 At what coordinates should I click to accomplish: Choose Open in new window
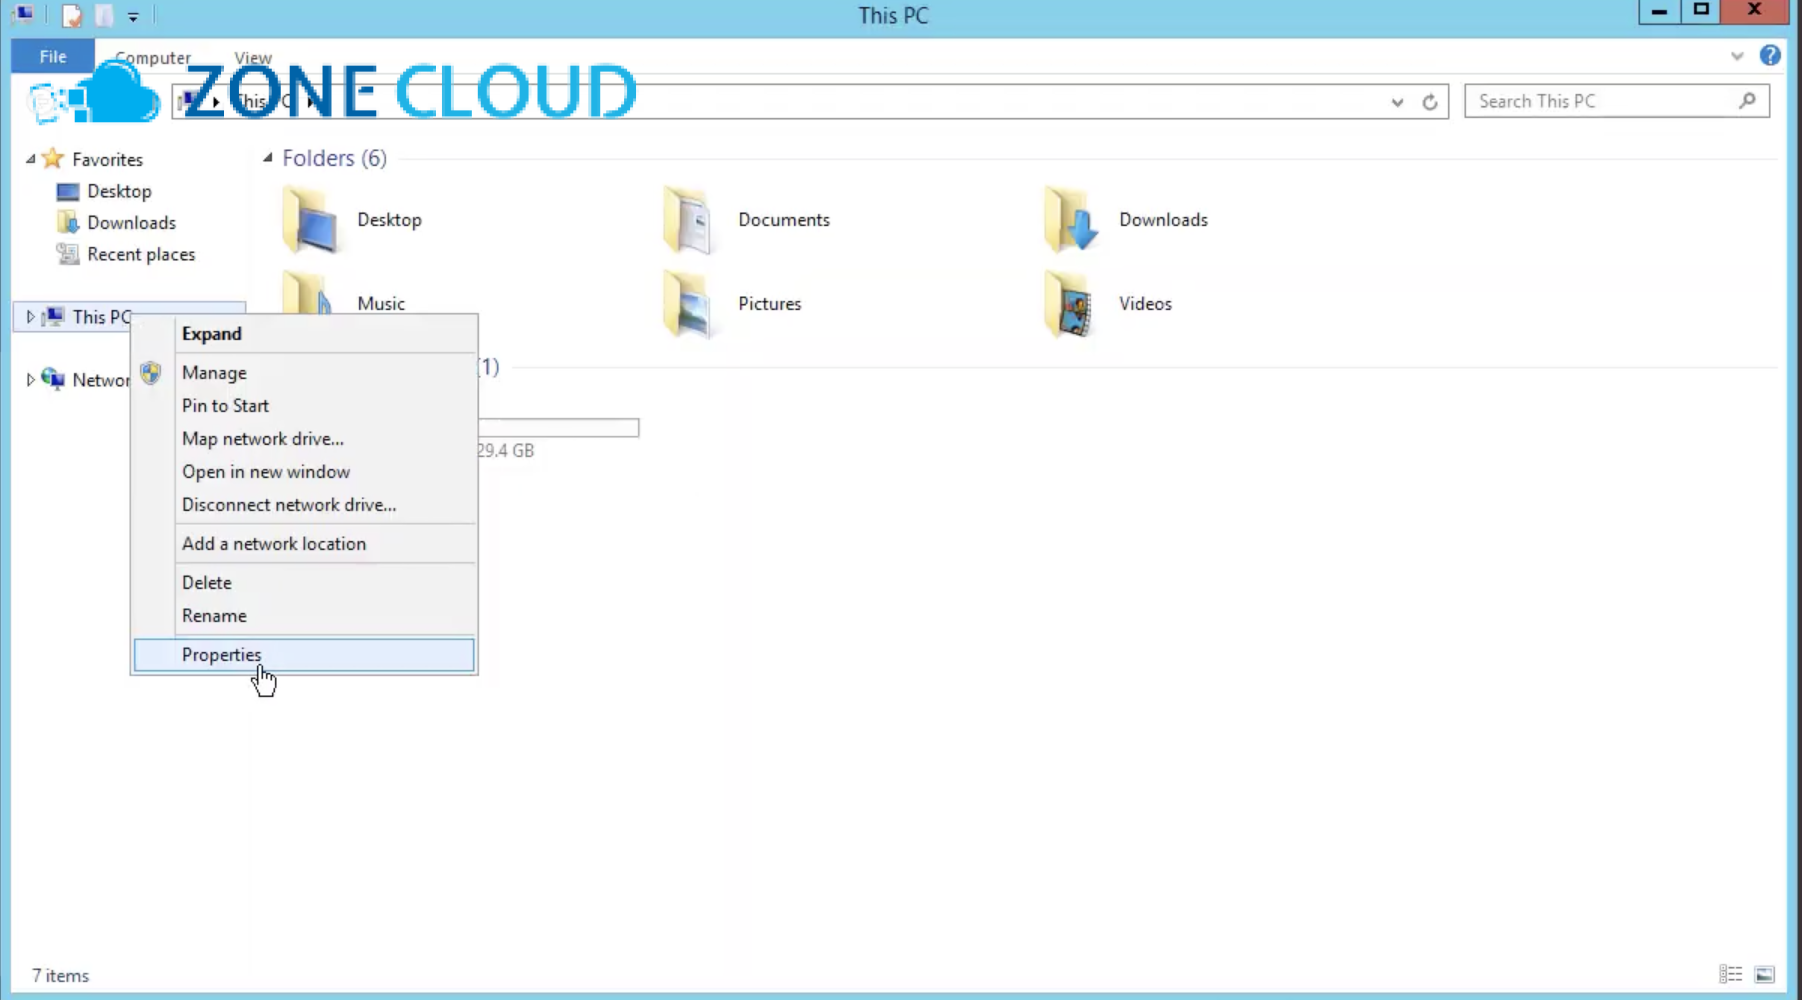coord(304,472)
